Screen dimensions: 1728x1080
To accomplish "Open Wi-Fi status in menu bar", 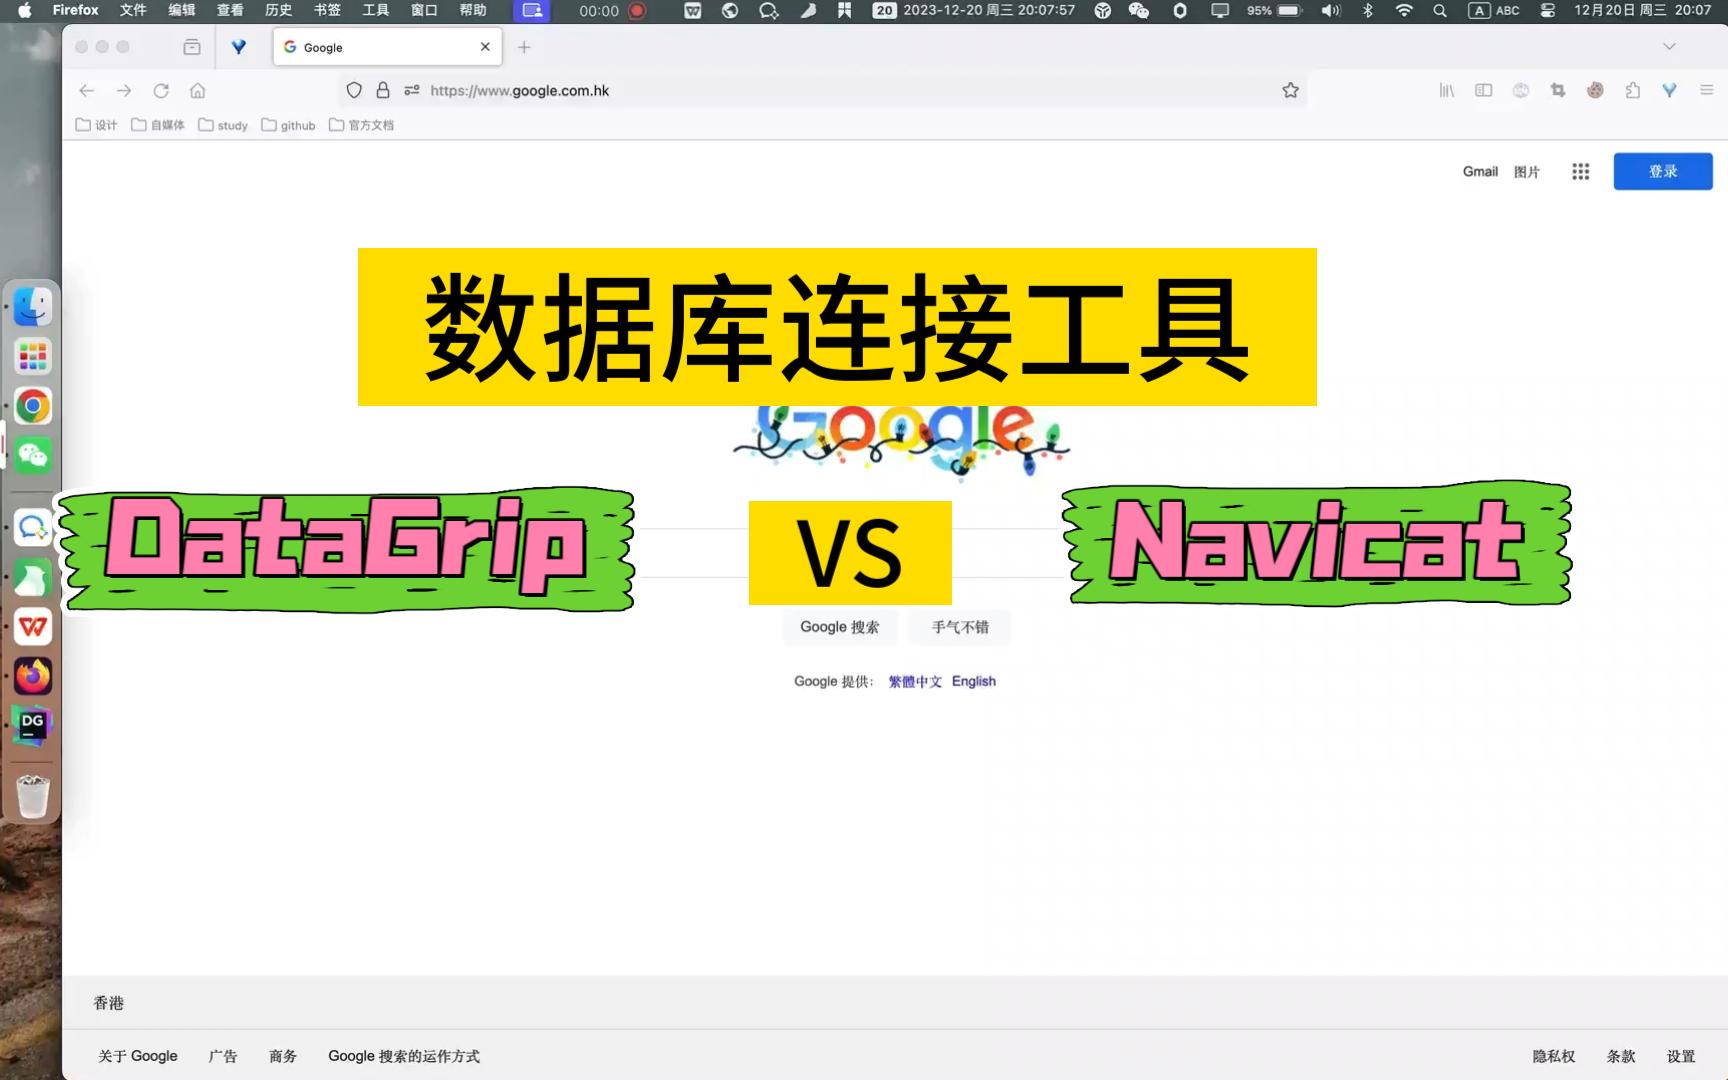I will click(1404, 10).
